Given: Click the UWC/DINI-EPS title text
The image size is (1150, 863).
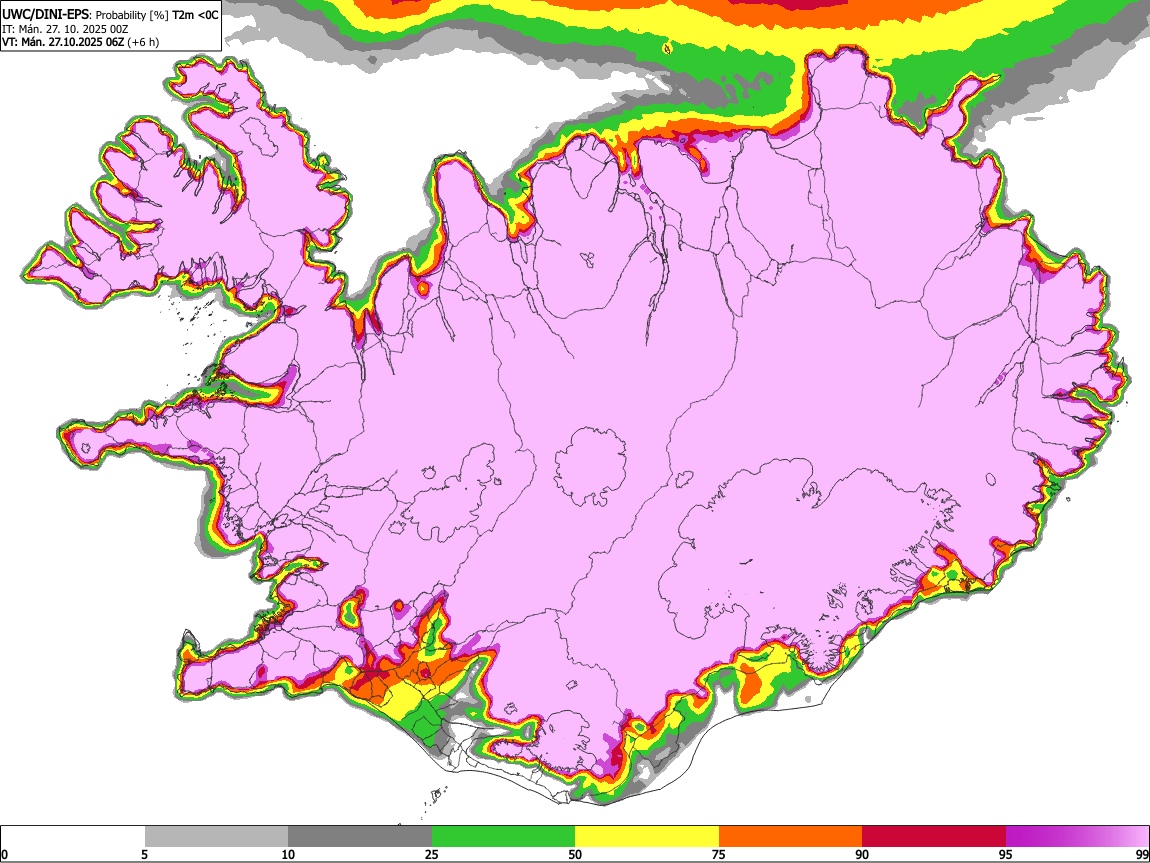Looking at the screenshot, I should [110, 15].
